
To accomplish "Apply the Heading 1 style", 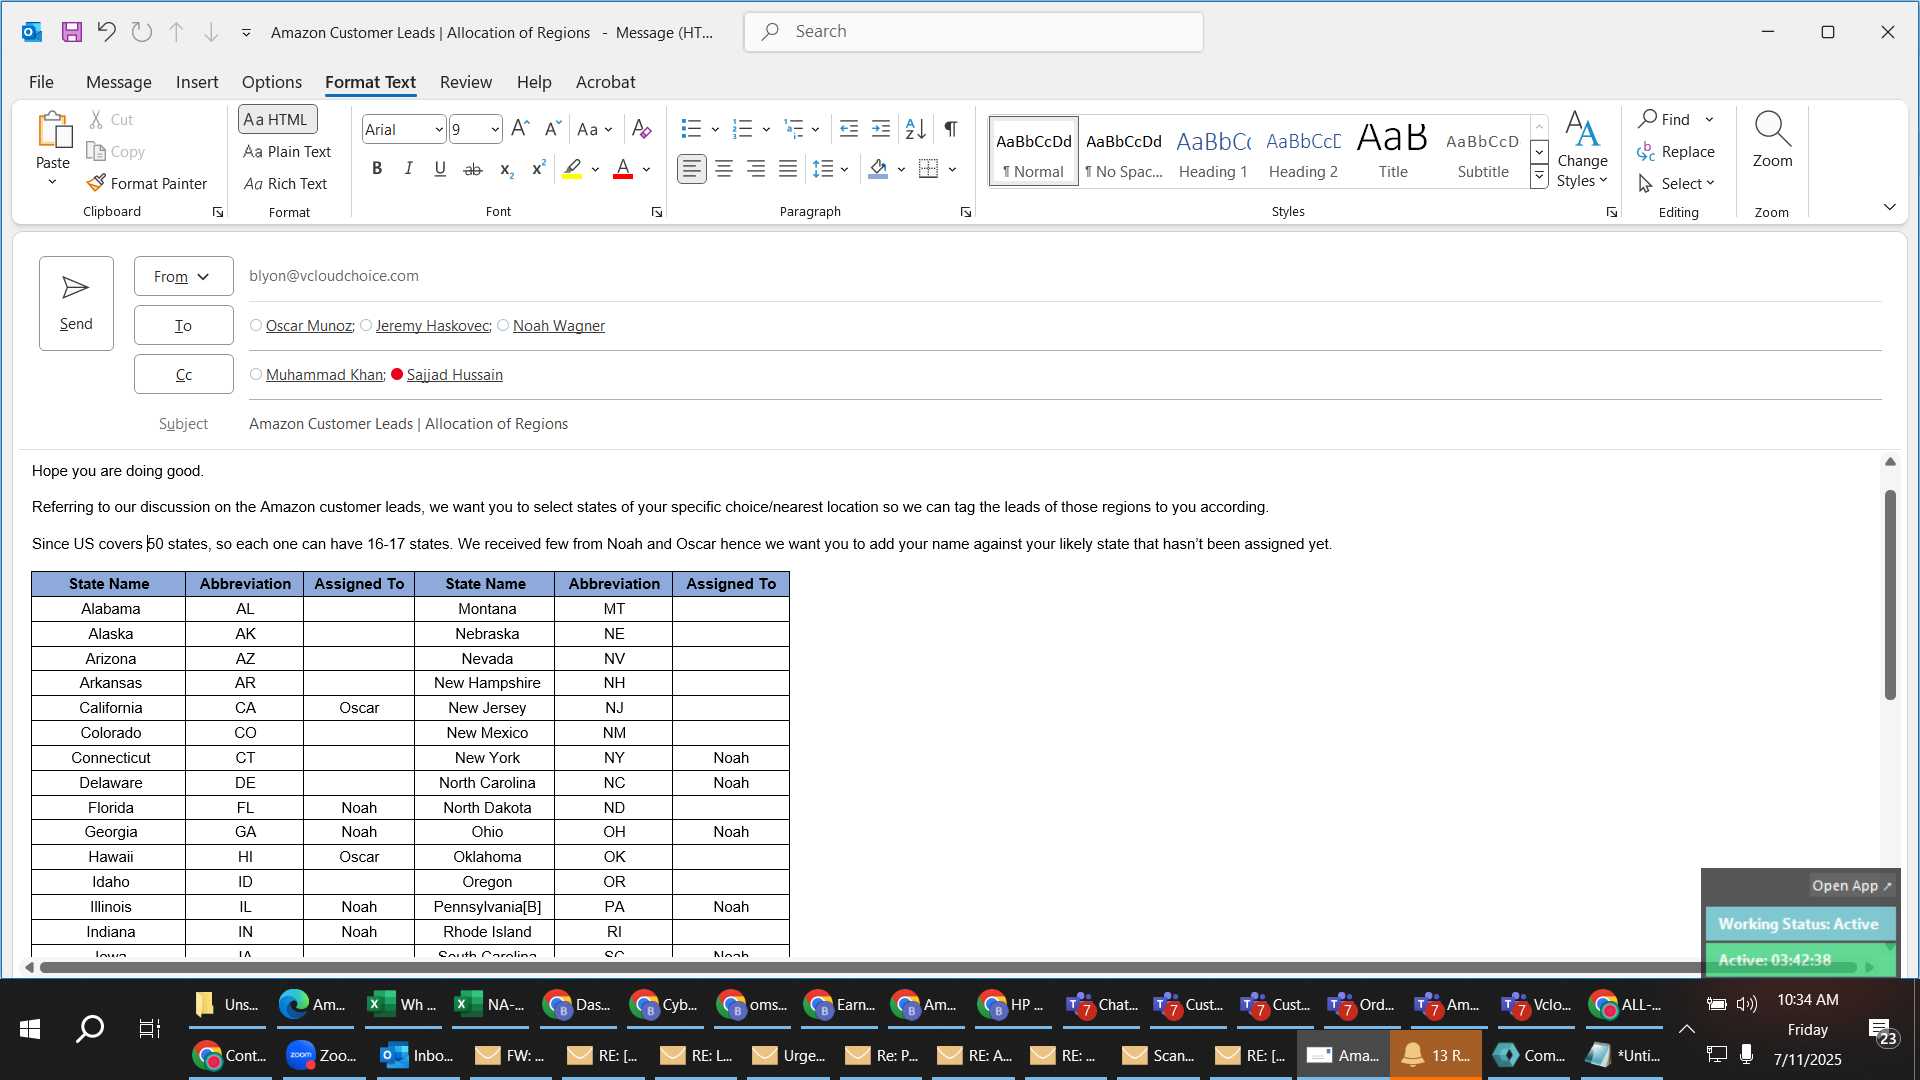I will (x=1213, y=151).
